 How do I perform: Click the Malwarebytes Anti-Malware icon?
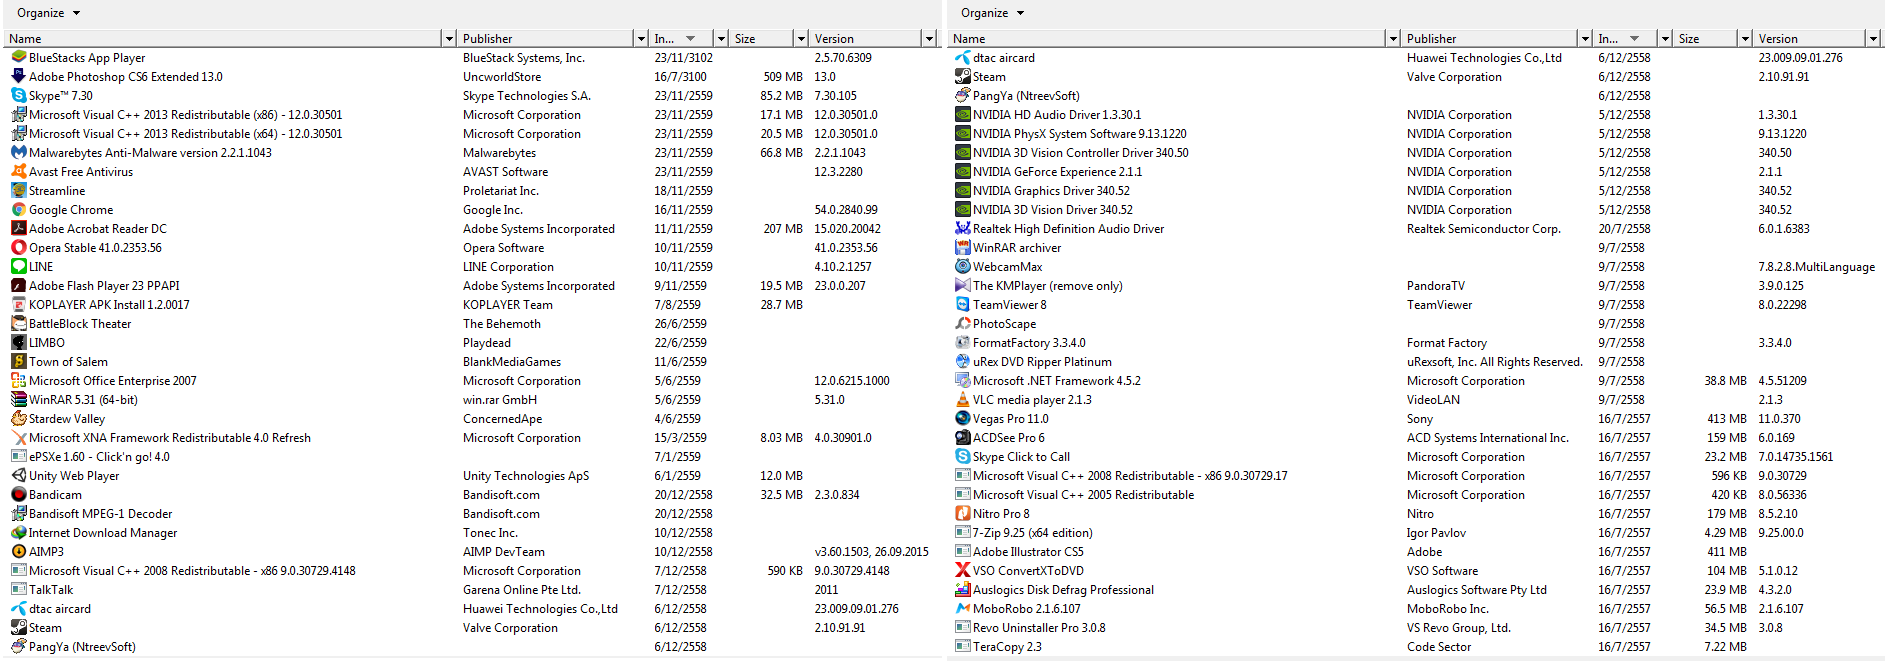tap(19, 153)
